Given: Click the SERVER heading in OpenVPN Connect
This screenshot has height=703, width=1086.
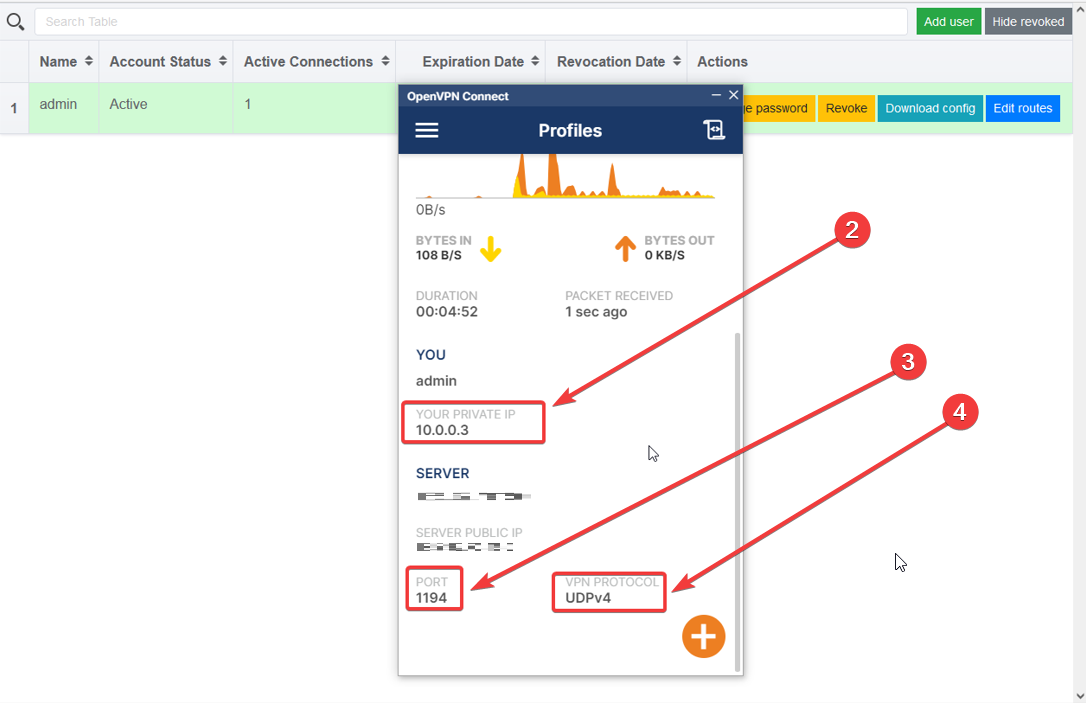Looking at the screenshot, I should point(443,474).
